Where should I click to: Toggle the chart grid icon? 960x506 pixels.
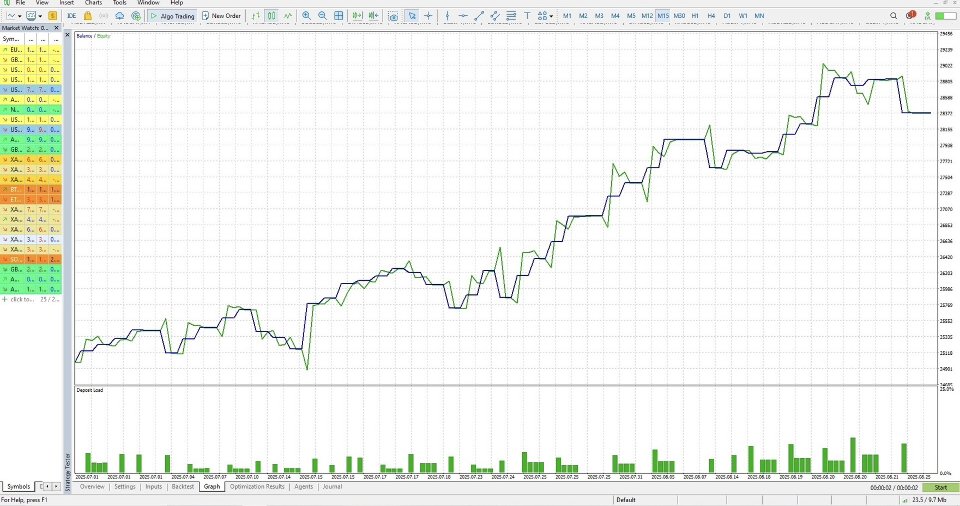[x=339, y=16]
